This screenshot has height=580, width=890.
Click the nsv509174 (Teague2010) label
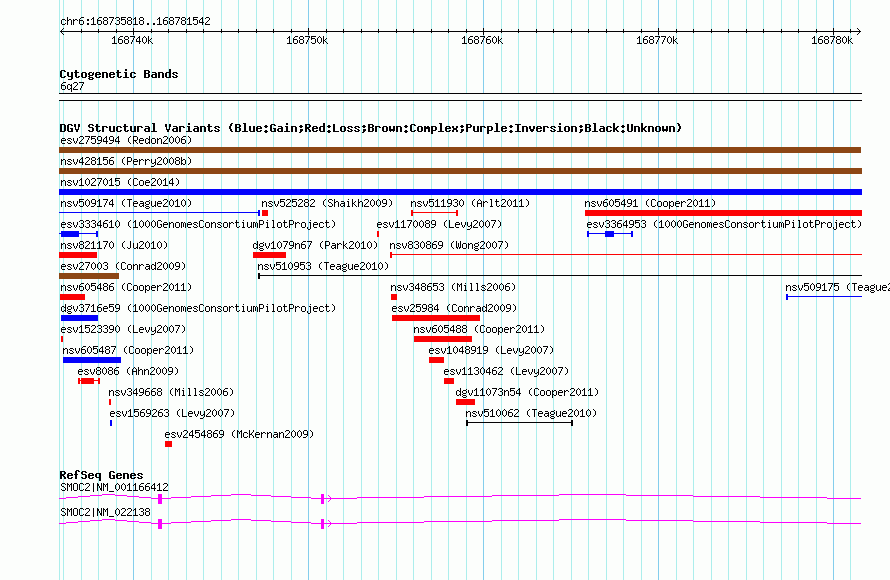point(126,203)
